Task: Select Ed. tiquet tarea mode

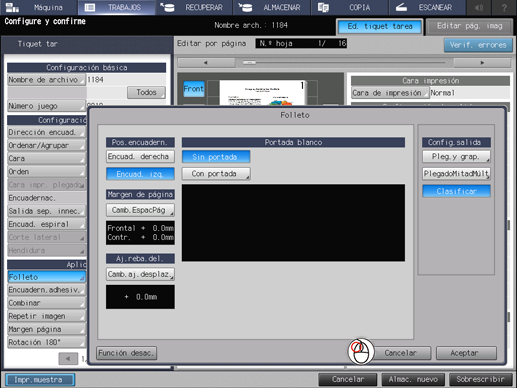Action: tap(380, 26)
